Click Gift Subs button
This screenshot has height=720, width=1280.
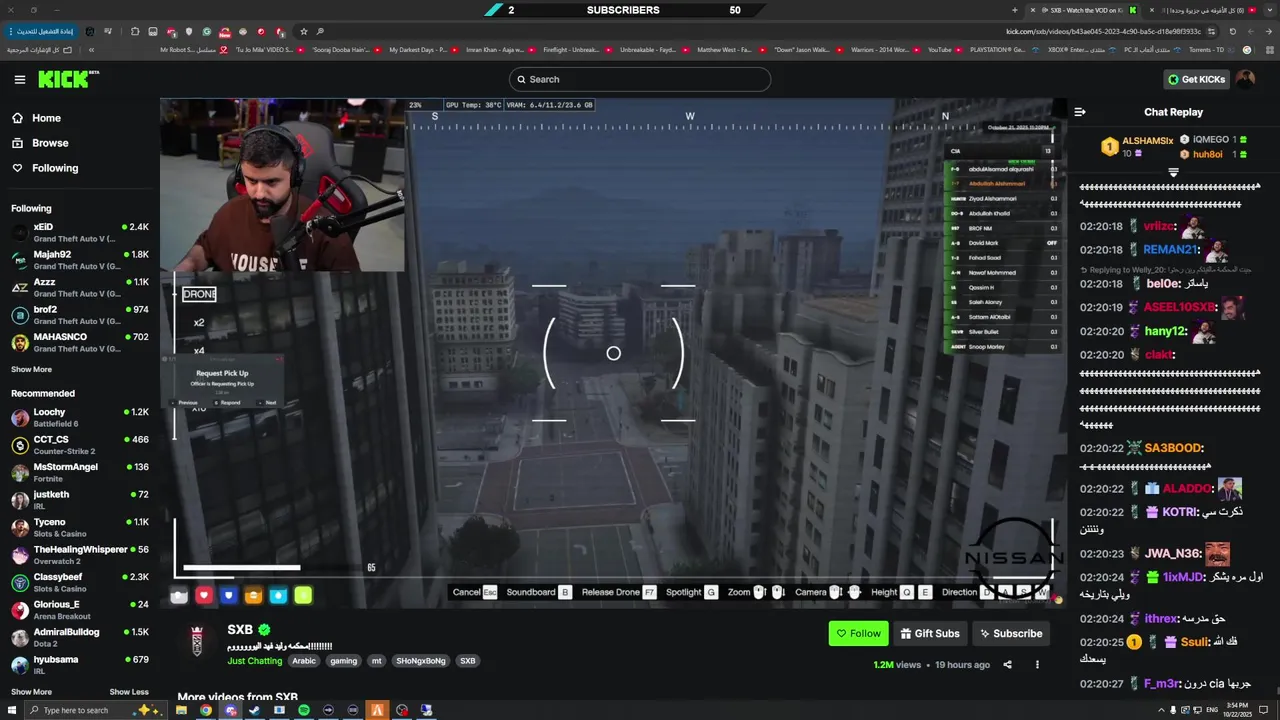930,633
